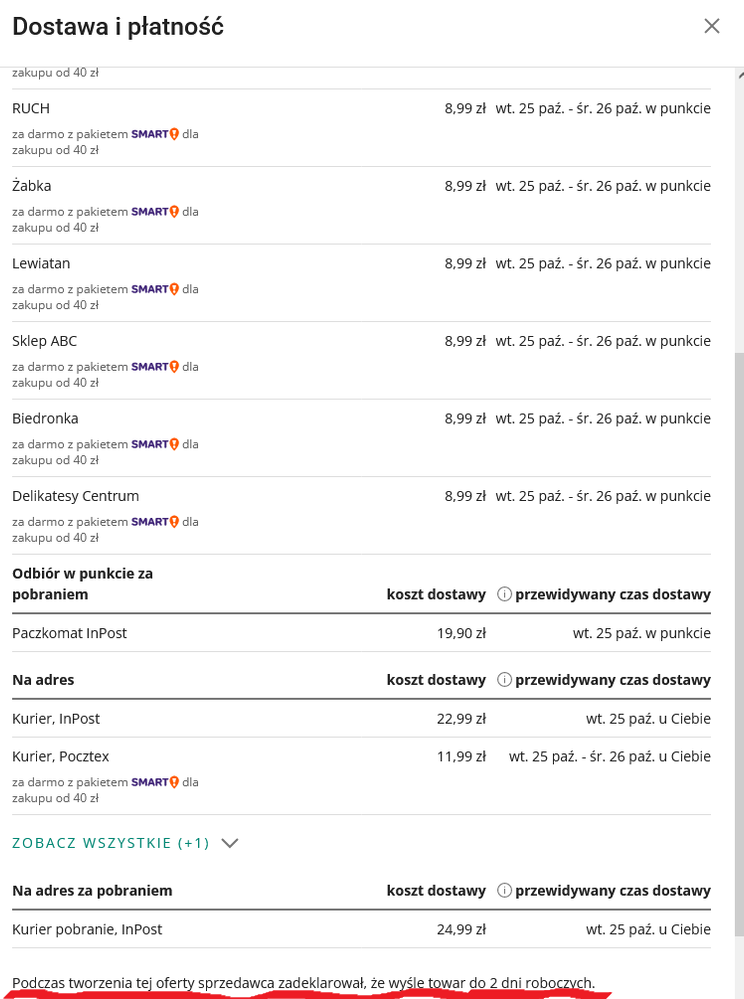Click delivery time info icon in Na adres header

point(505,680)
